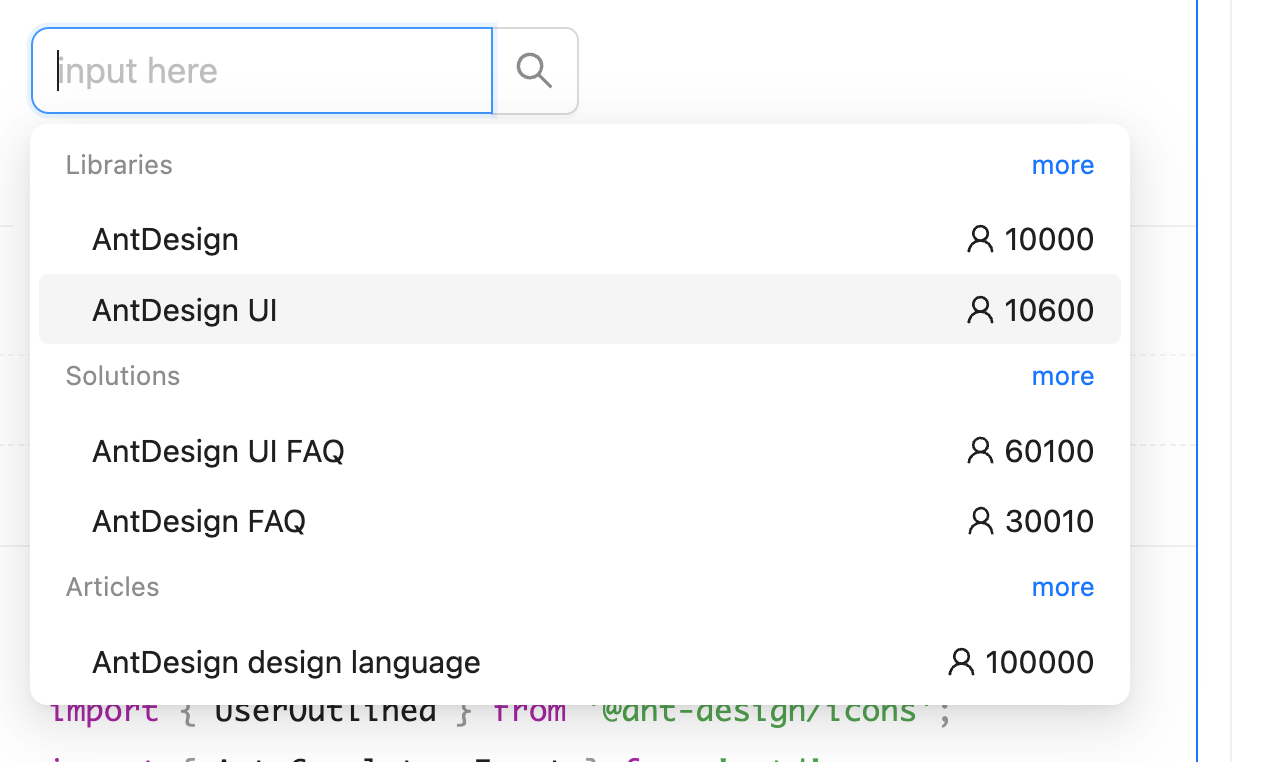Screen dimensions: 1276x762
Task: Click the user icon next to AntDesign
Action: 978,238
